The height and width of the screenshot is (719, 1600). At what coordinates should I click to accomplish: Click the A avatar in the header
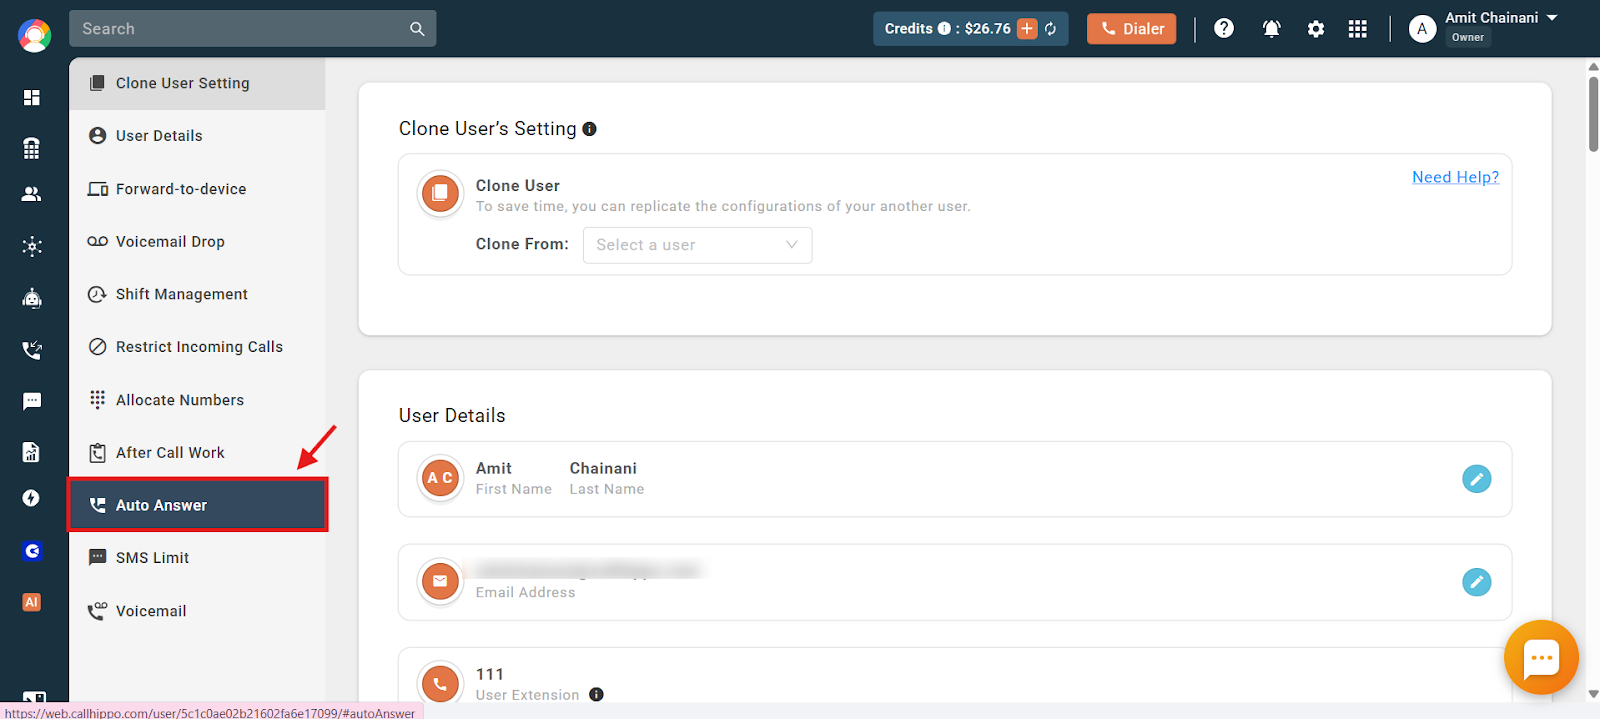click(x=1422, y=29)
